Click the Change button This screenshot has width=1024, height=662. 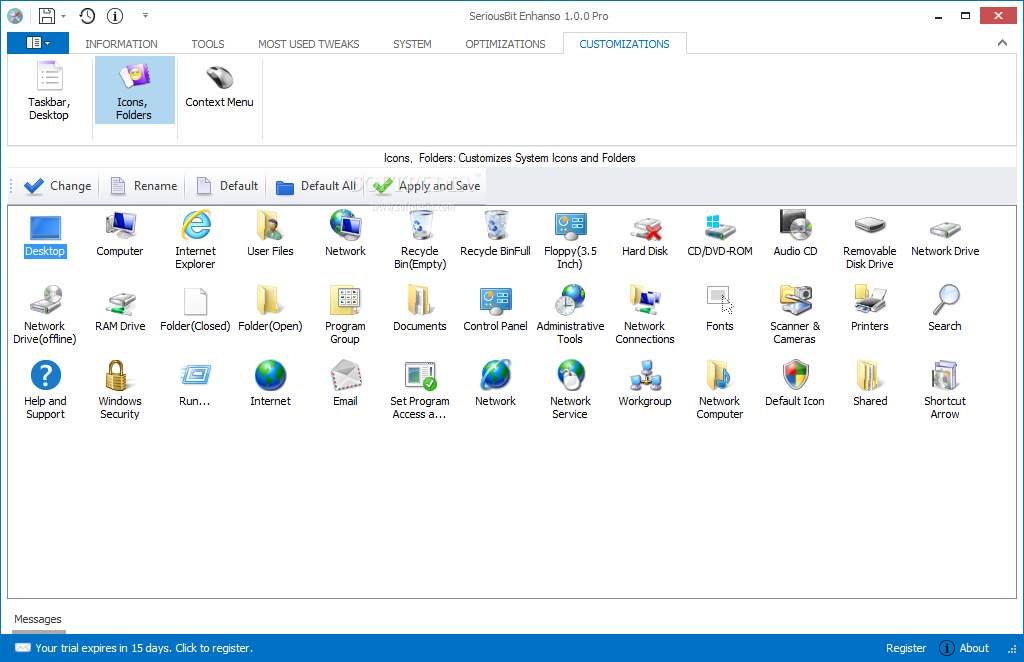point(57,186)
